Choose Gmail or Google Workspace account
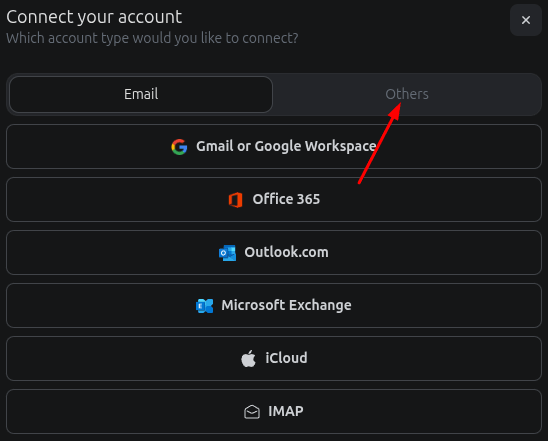Image resolution: width=548 pixels, height=441 pixels. coord(274,146)
